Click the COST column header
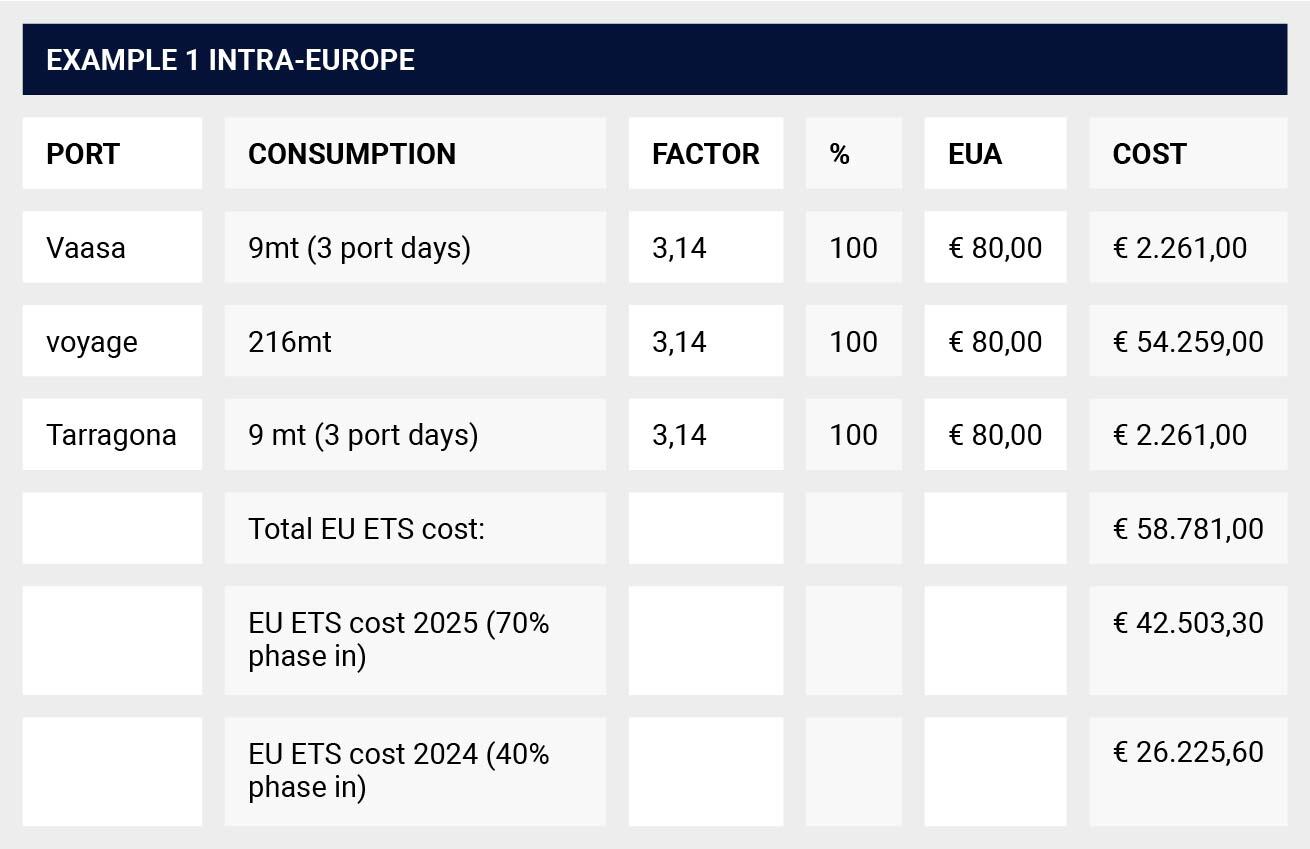This screenshot has width=1310, height=849. coord(1188,153)
